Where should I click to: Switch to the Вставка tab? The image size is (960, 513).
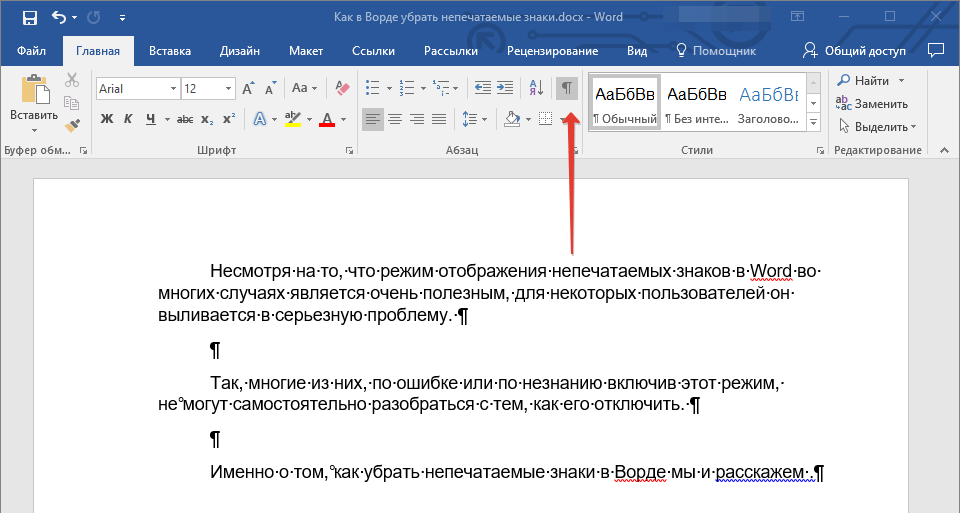point(170,51)
